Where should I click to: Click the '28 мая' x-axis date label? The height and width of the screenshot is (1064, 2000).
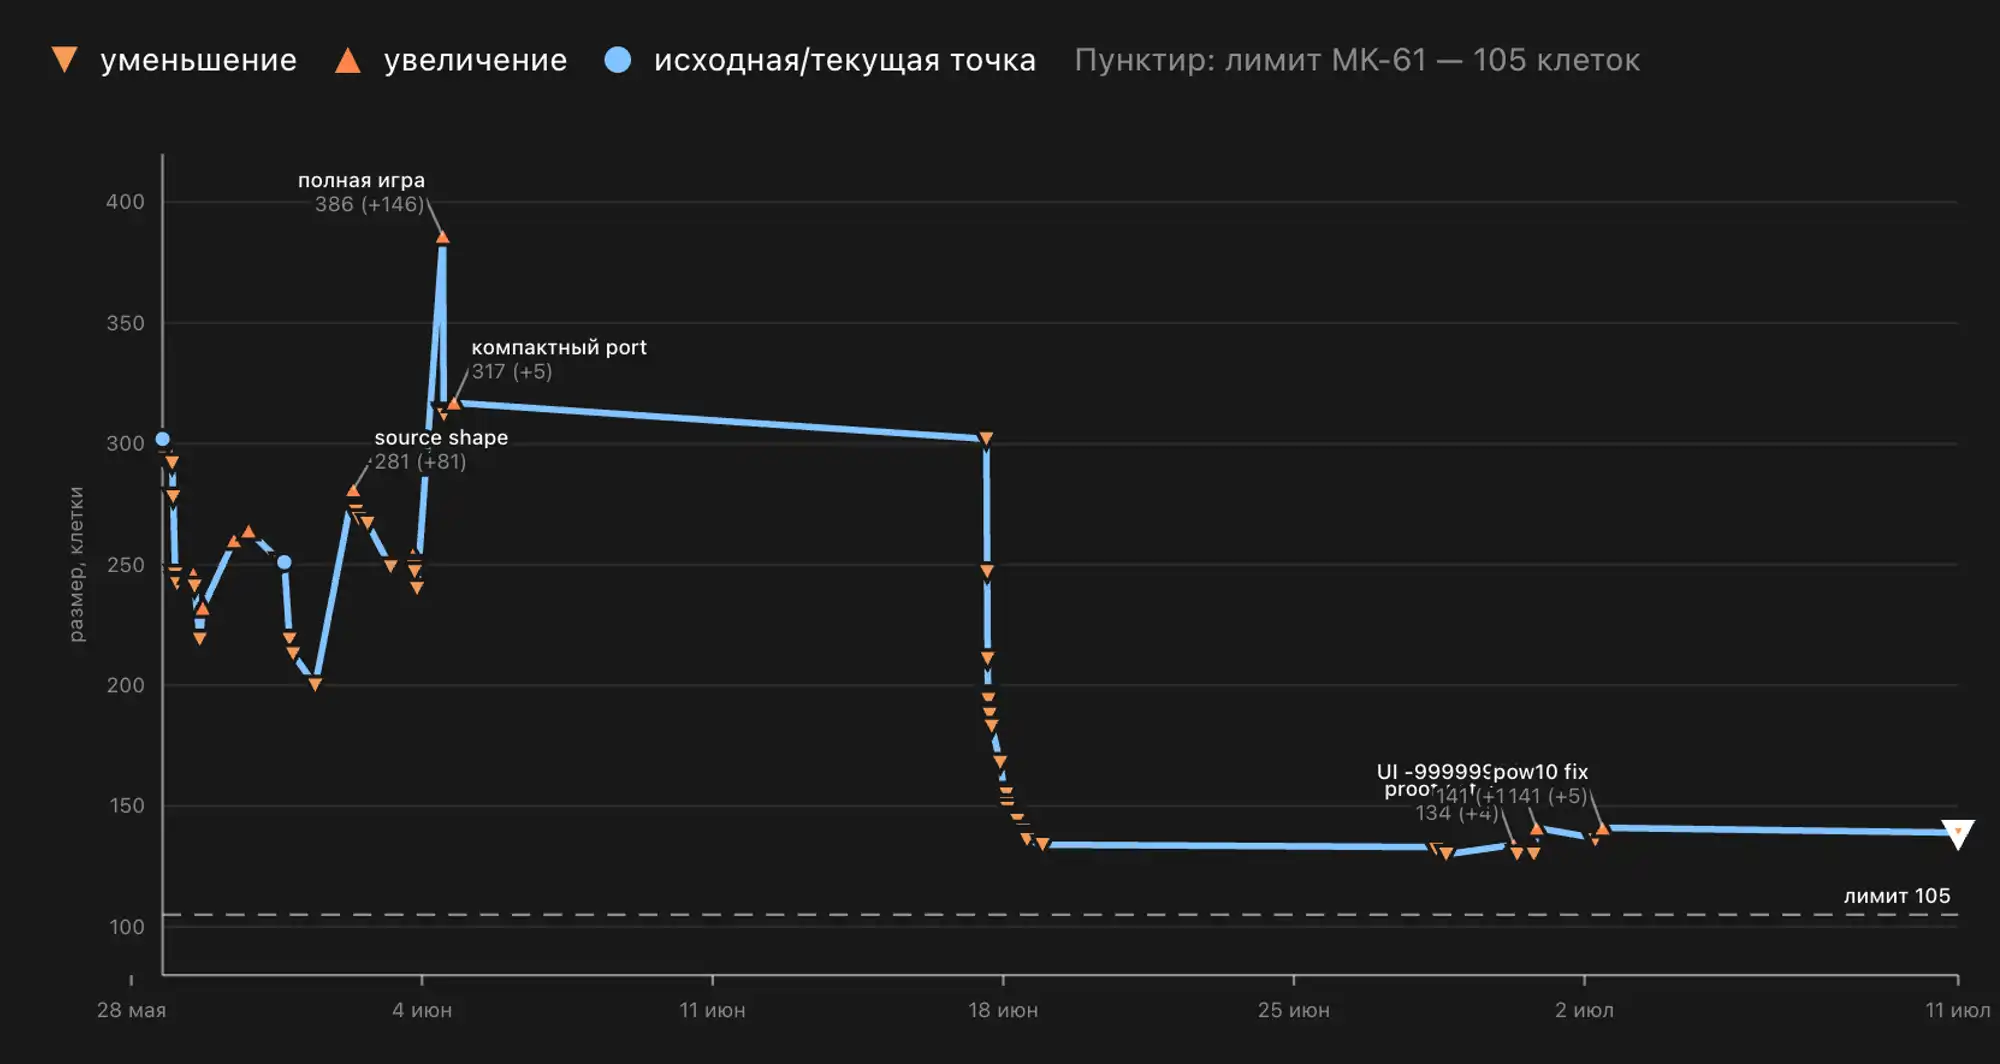[131, 1010]
